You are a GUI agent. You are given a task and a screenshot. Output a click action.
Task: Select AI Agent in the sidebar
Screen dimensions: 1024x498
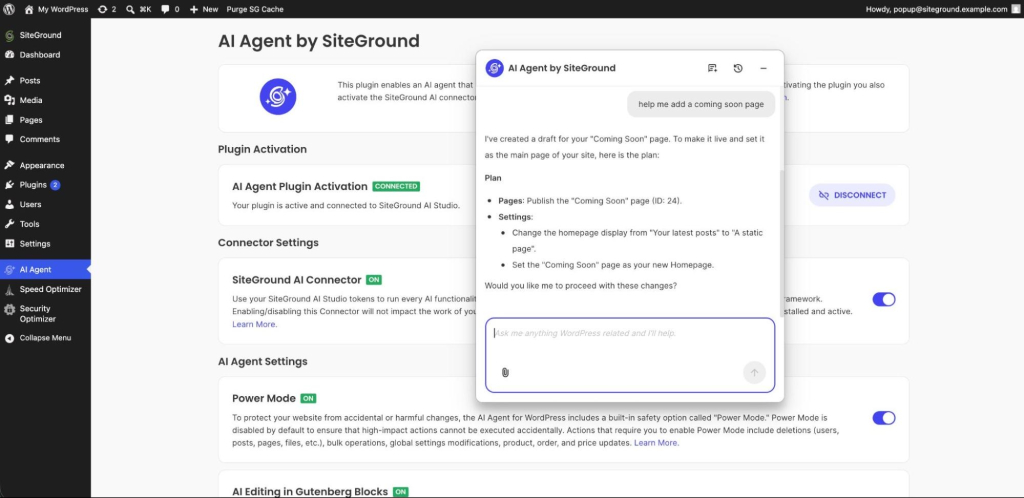coord(45,270)
